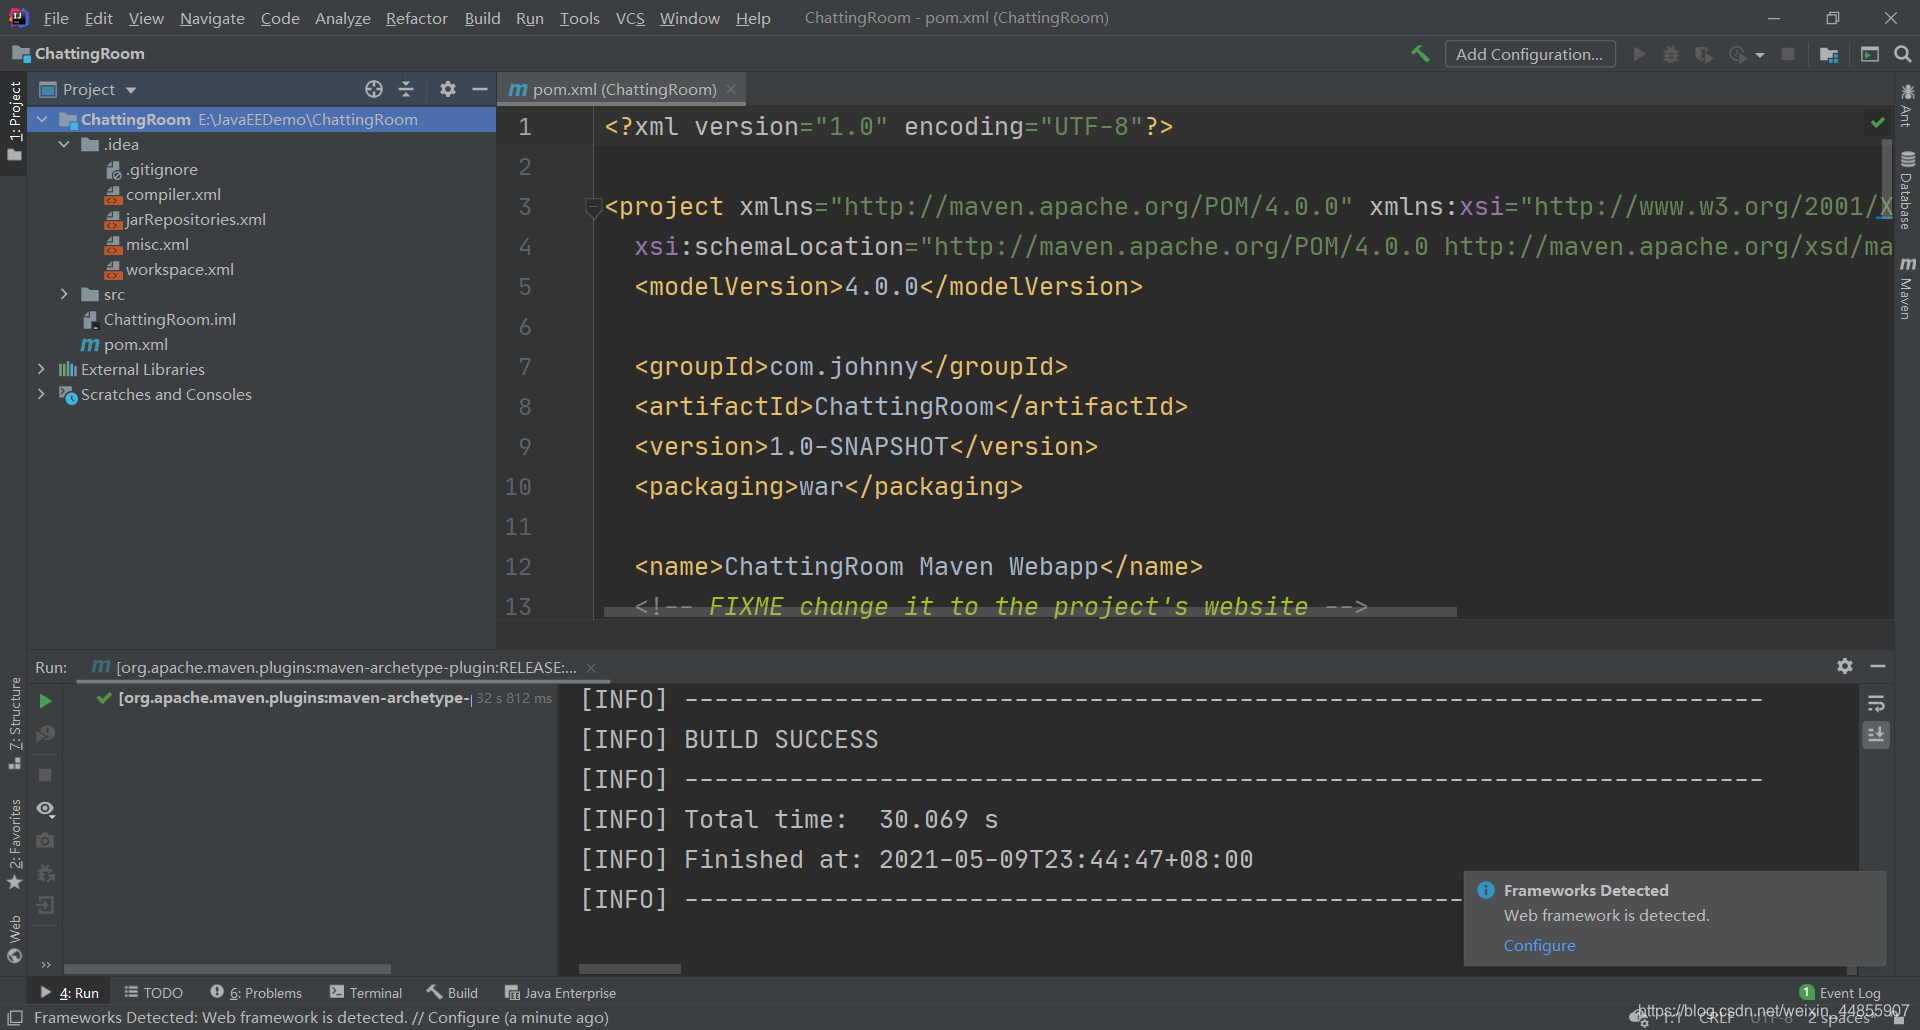Open the Event Log
The width and height of the screenshot is (1920, 1030).
click(1840, 992)
